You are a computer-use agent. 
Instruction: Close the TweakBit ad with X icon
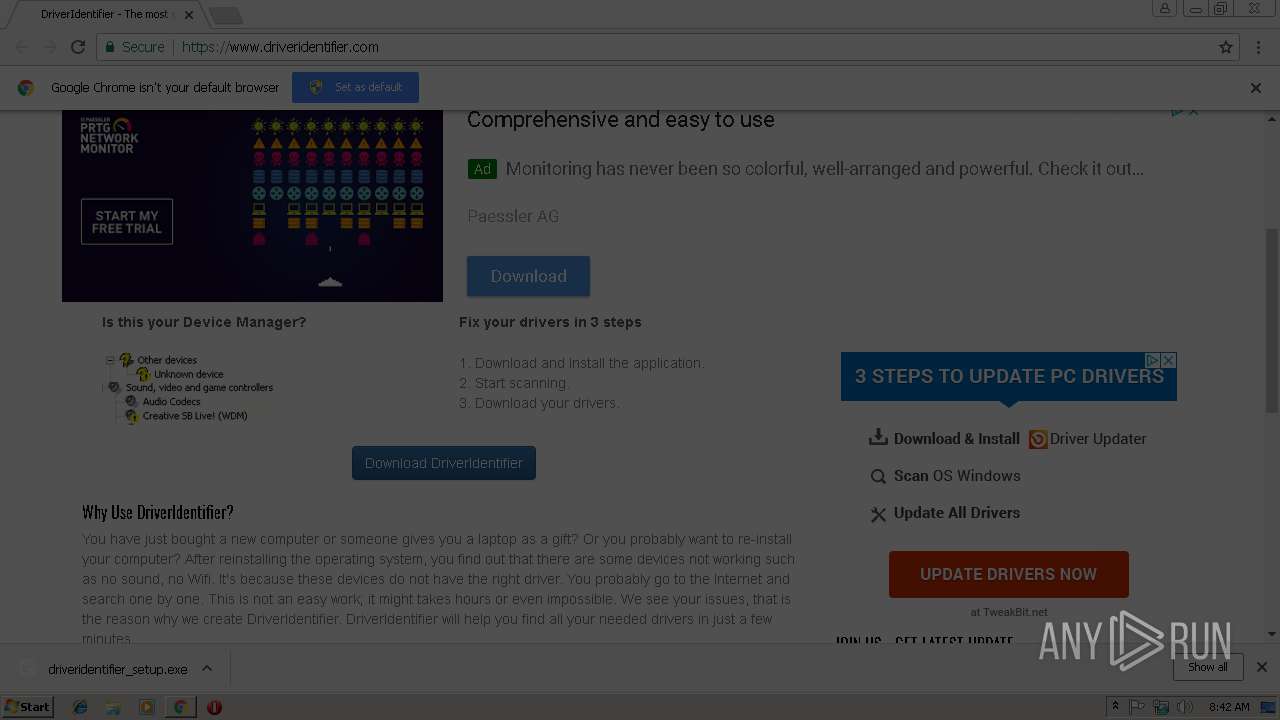(x=1168, y=360)
